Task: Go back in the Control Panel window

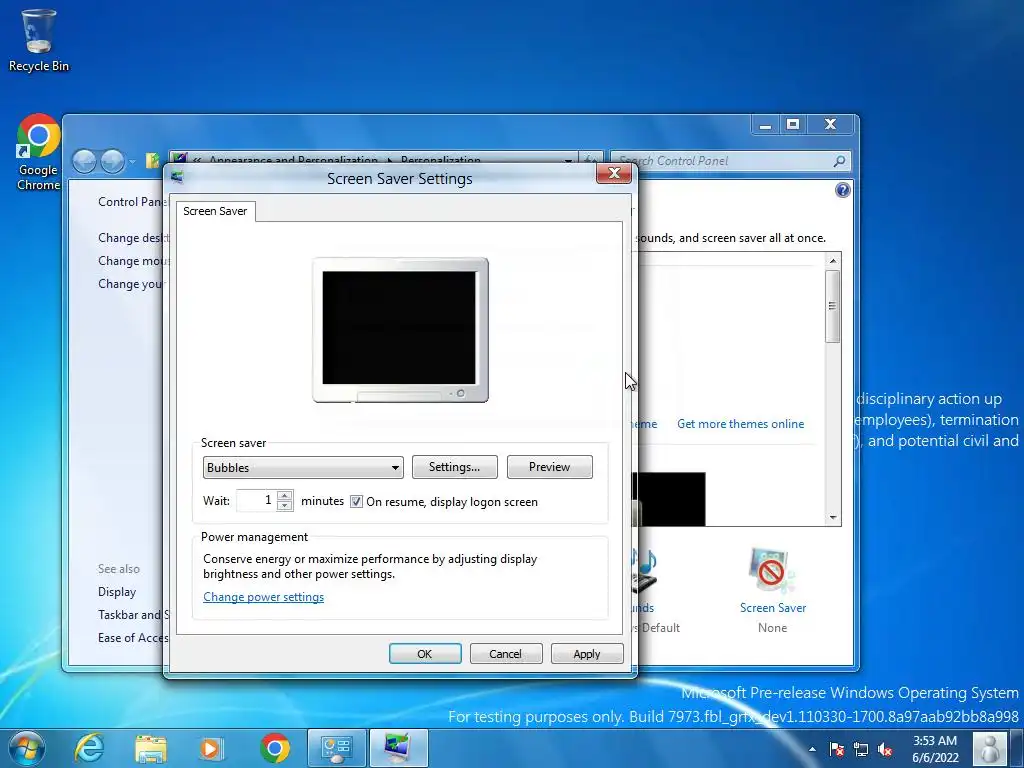Action: pos(84,161)
